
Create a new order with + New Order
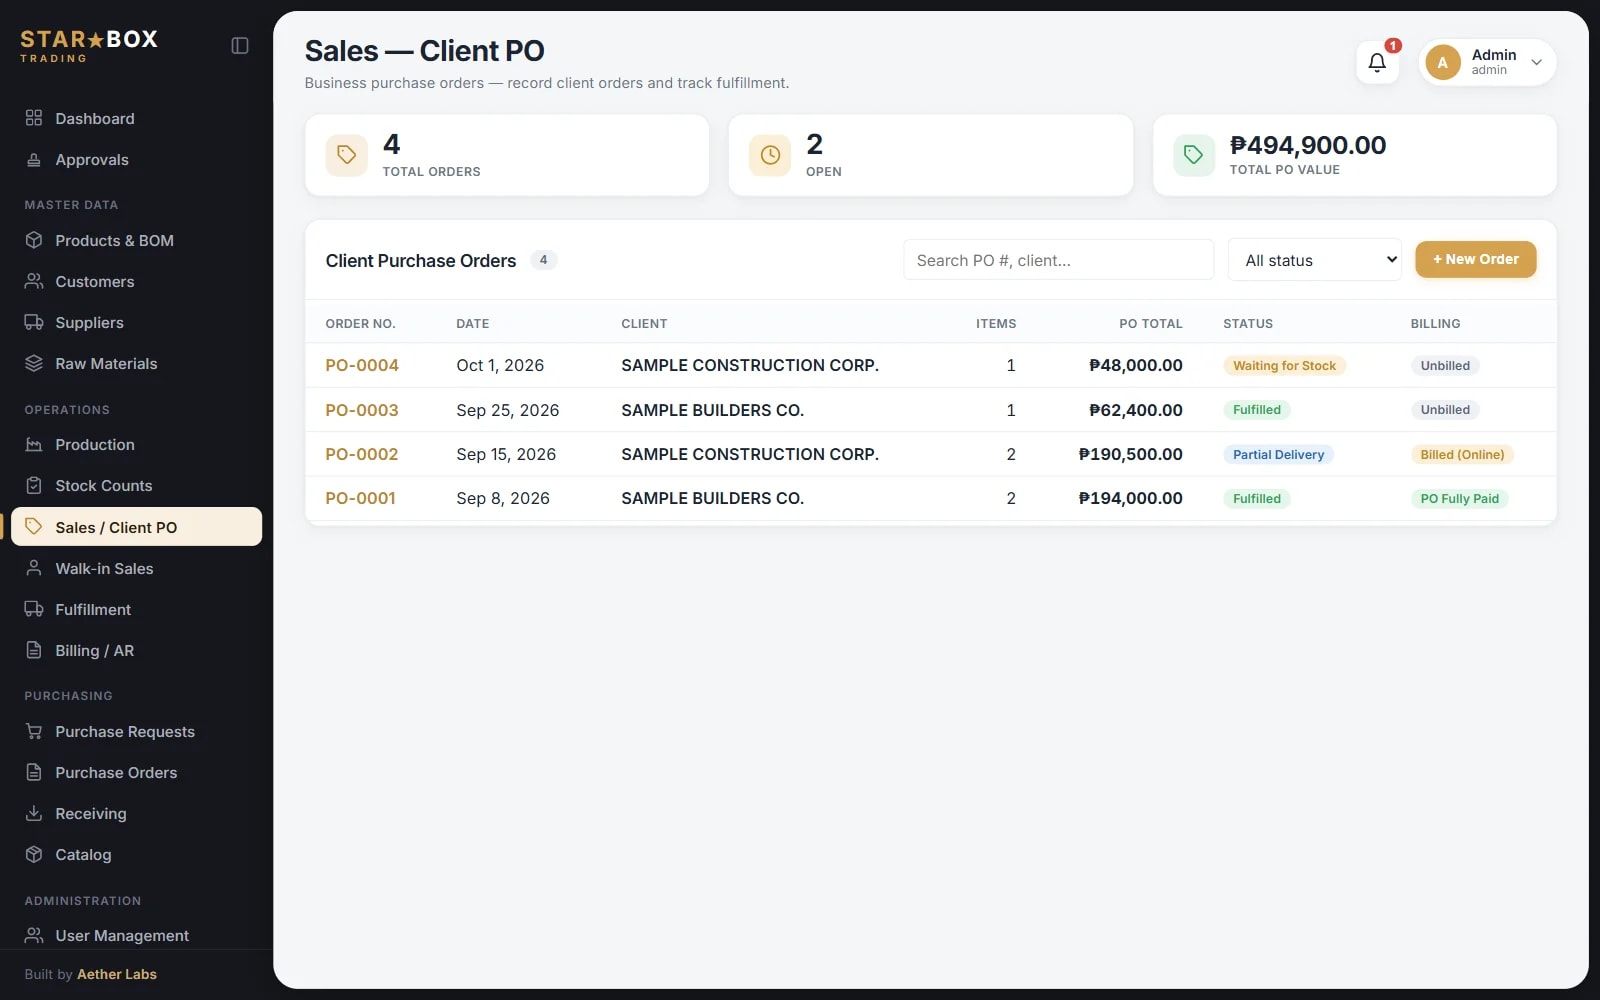click(x=1476, y=259)
